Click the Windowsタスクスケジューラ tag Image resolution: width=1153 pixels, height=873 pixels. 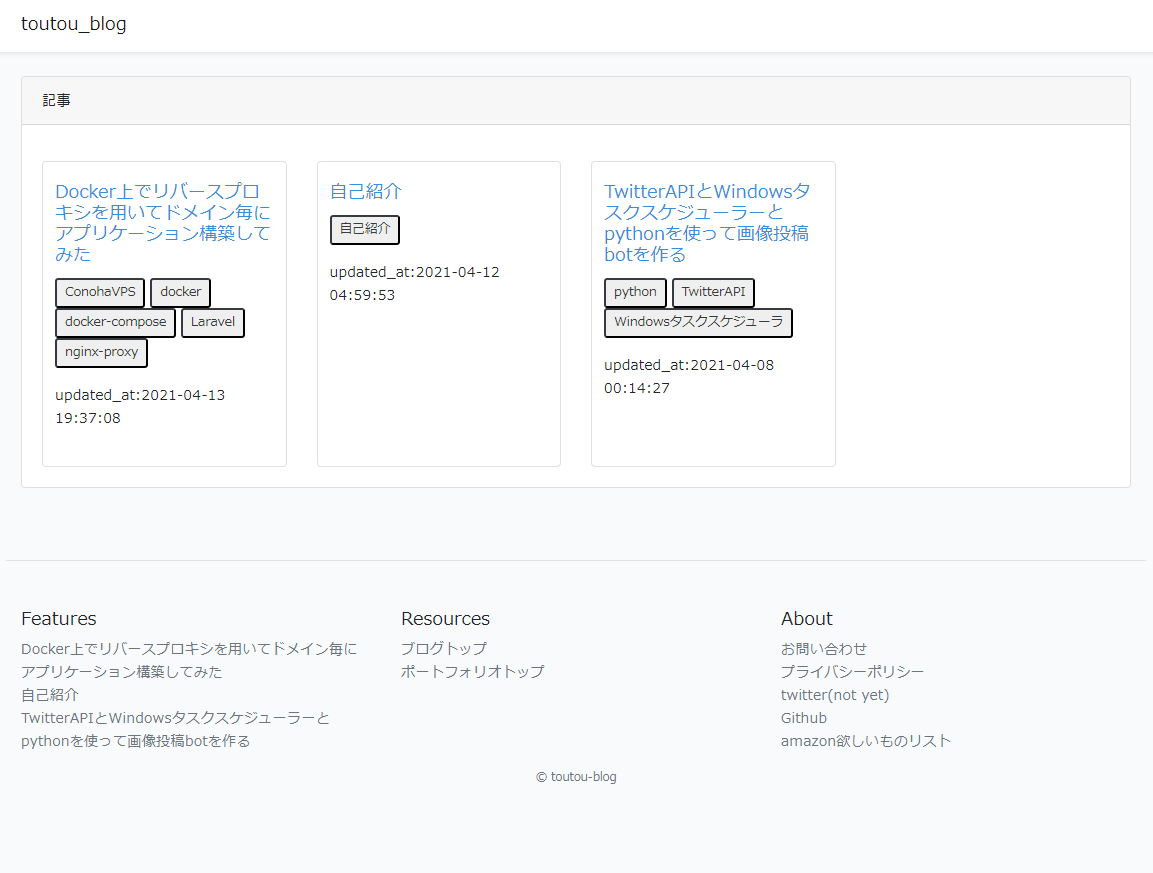pos(698,323)
